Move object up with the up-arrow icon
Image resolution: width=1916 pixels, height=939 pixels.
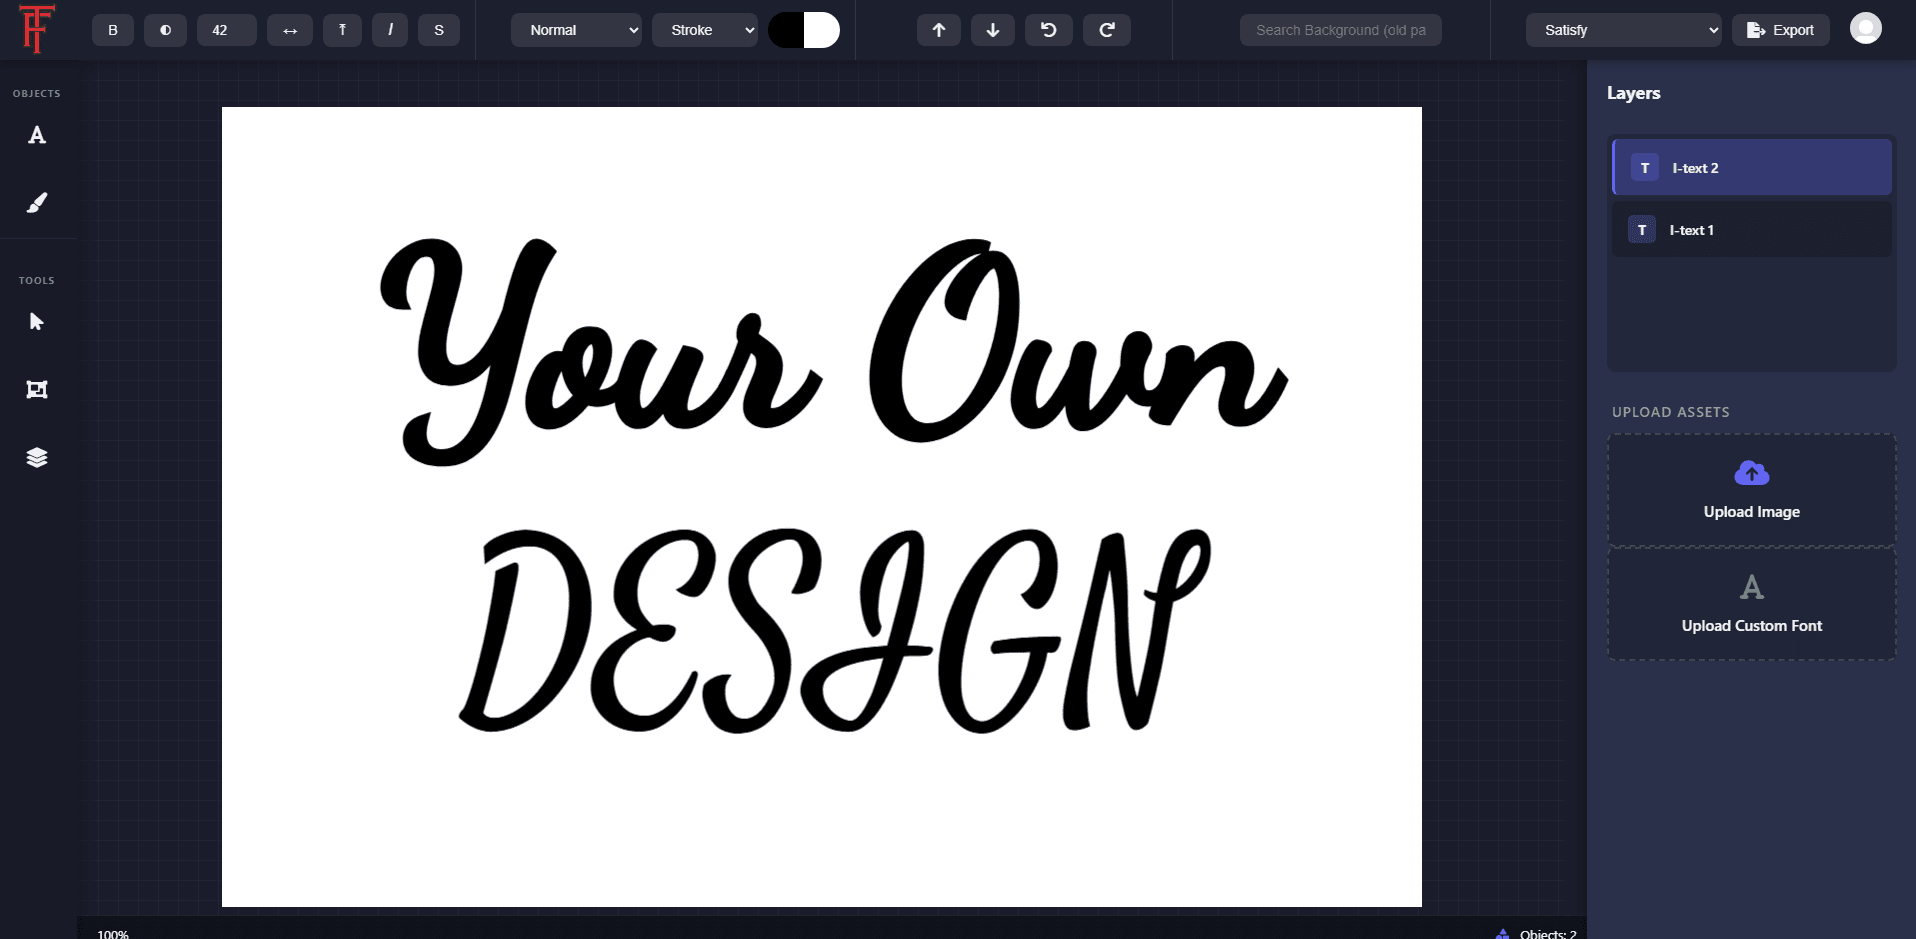[939, 30]
